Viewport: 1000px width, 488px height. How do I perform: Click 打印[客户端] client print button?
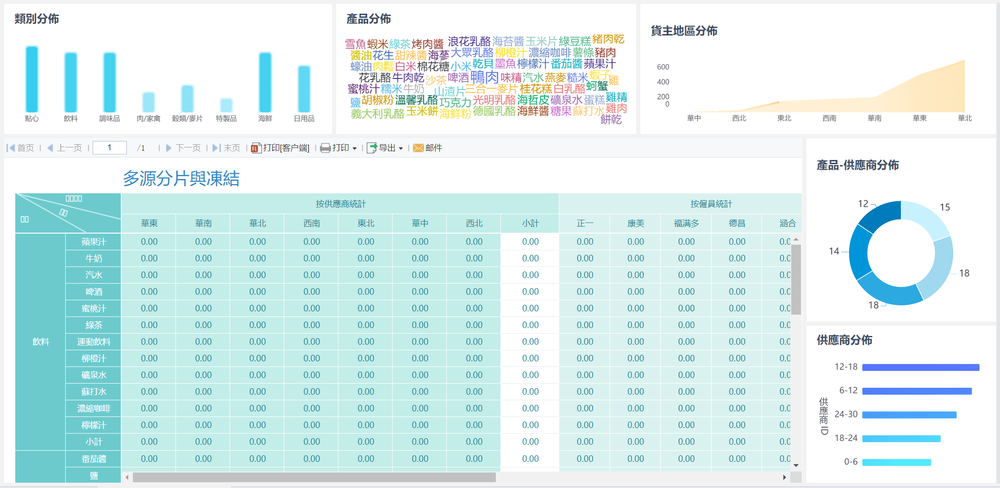pyautogui.click(x=281, y=148)
